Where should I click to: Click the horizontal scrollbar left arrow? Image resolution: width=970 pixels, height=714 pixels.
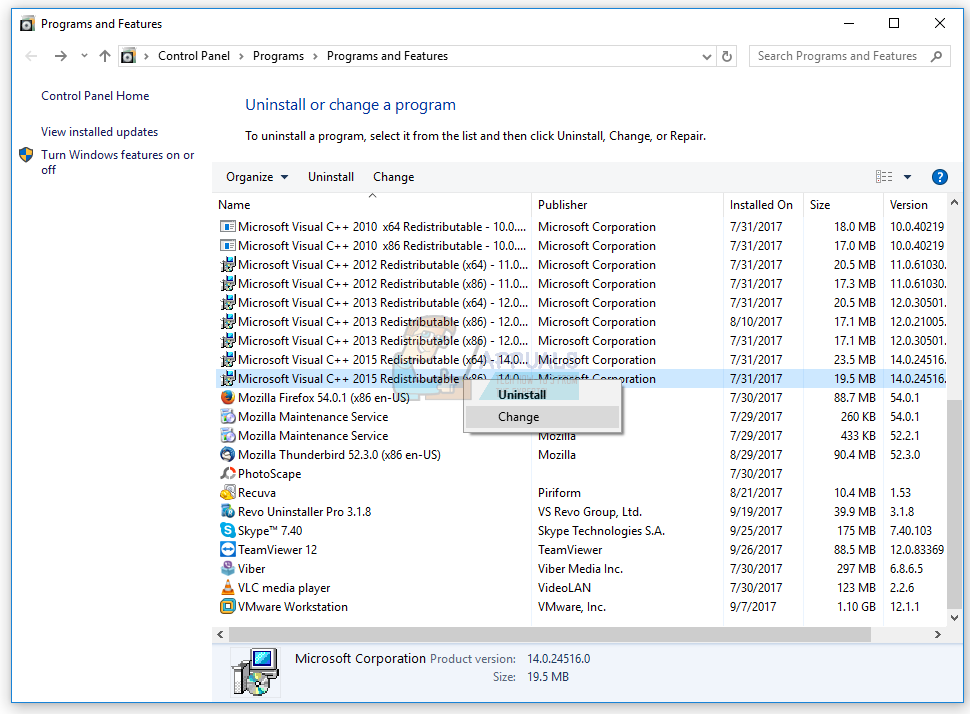click(x=220, y=634)
